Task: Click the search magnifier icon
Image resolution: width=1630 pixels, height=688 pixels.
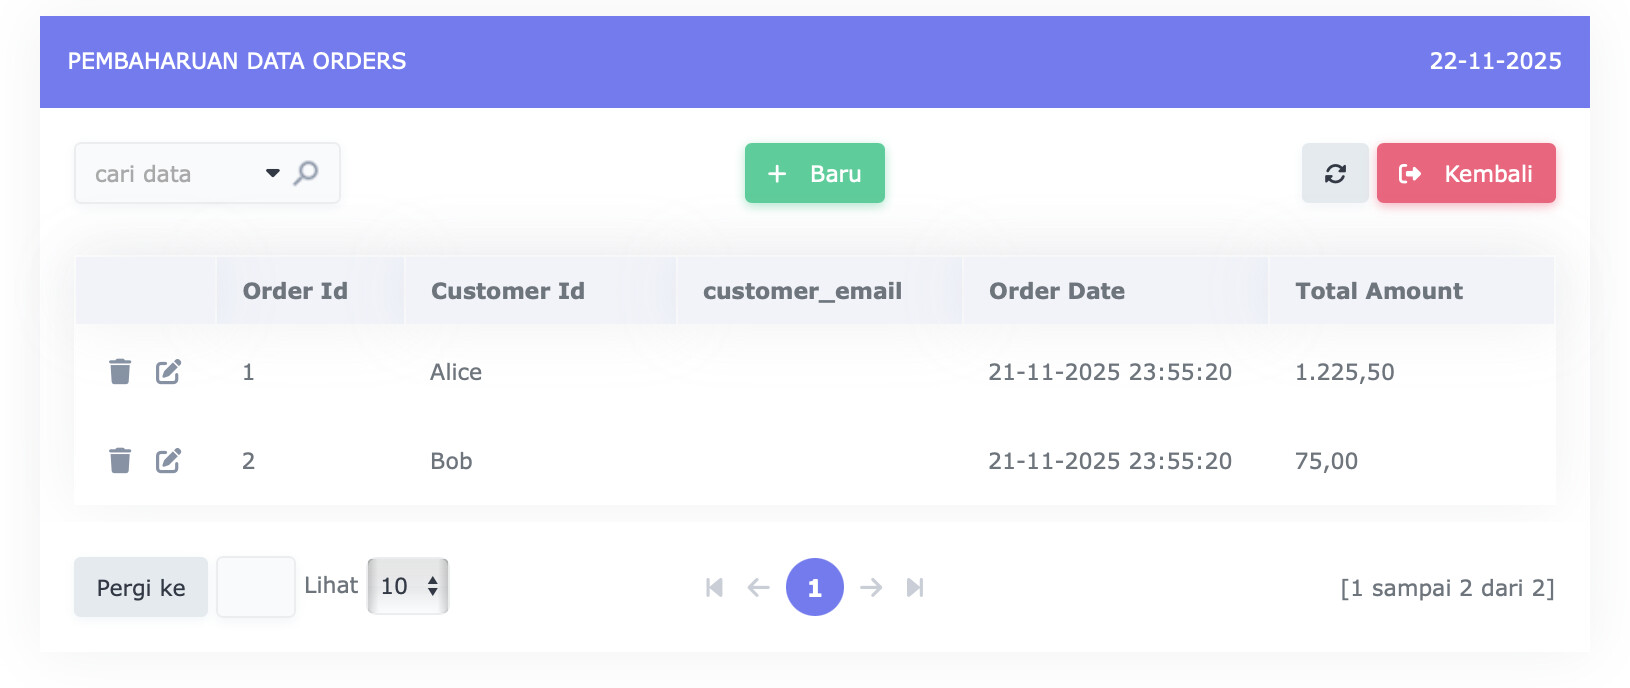Action: coord(306,173)
